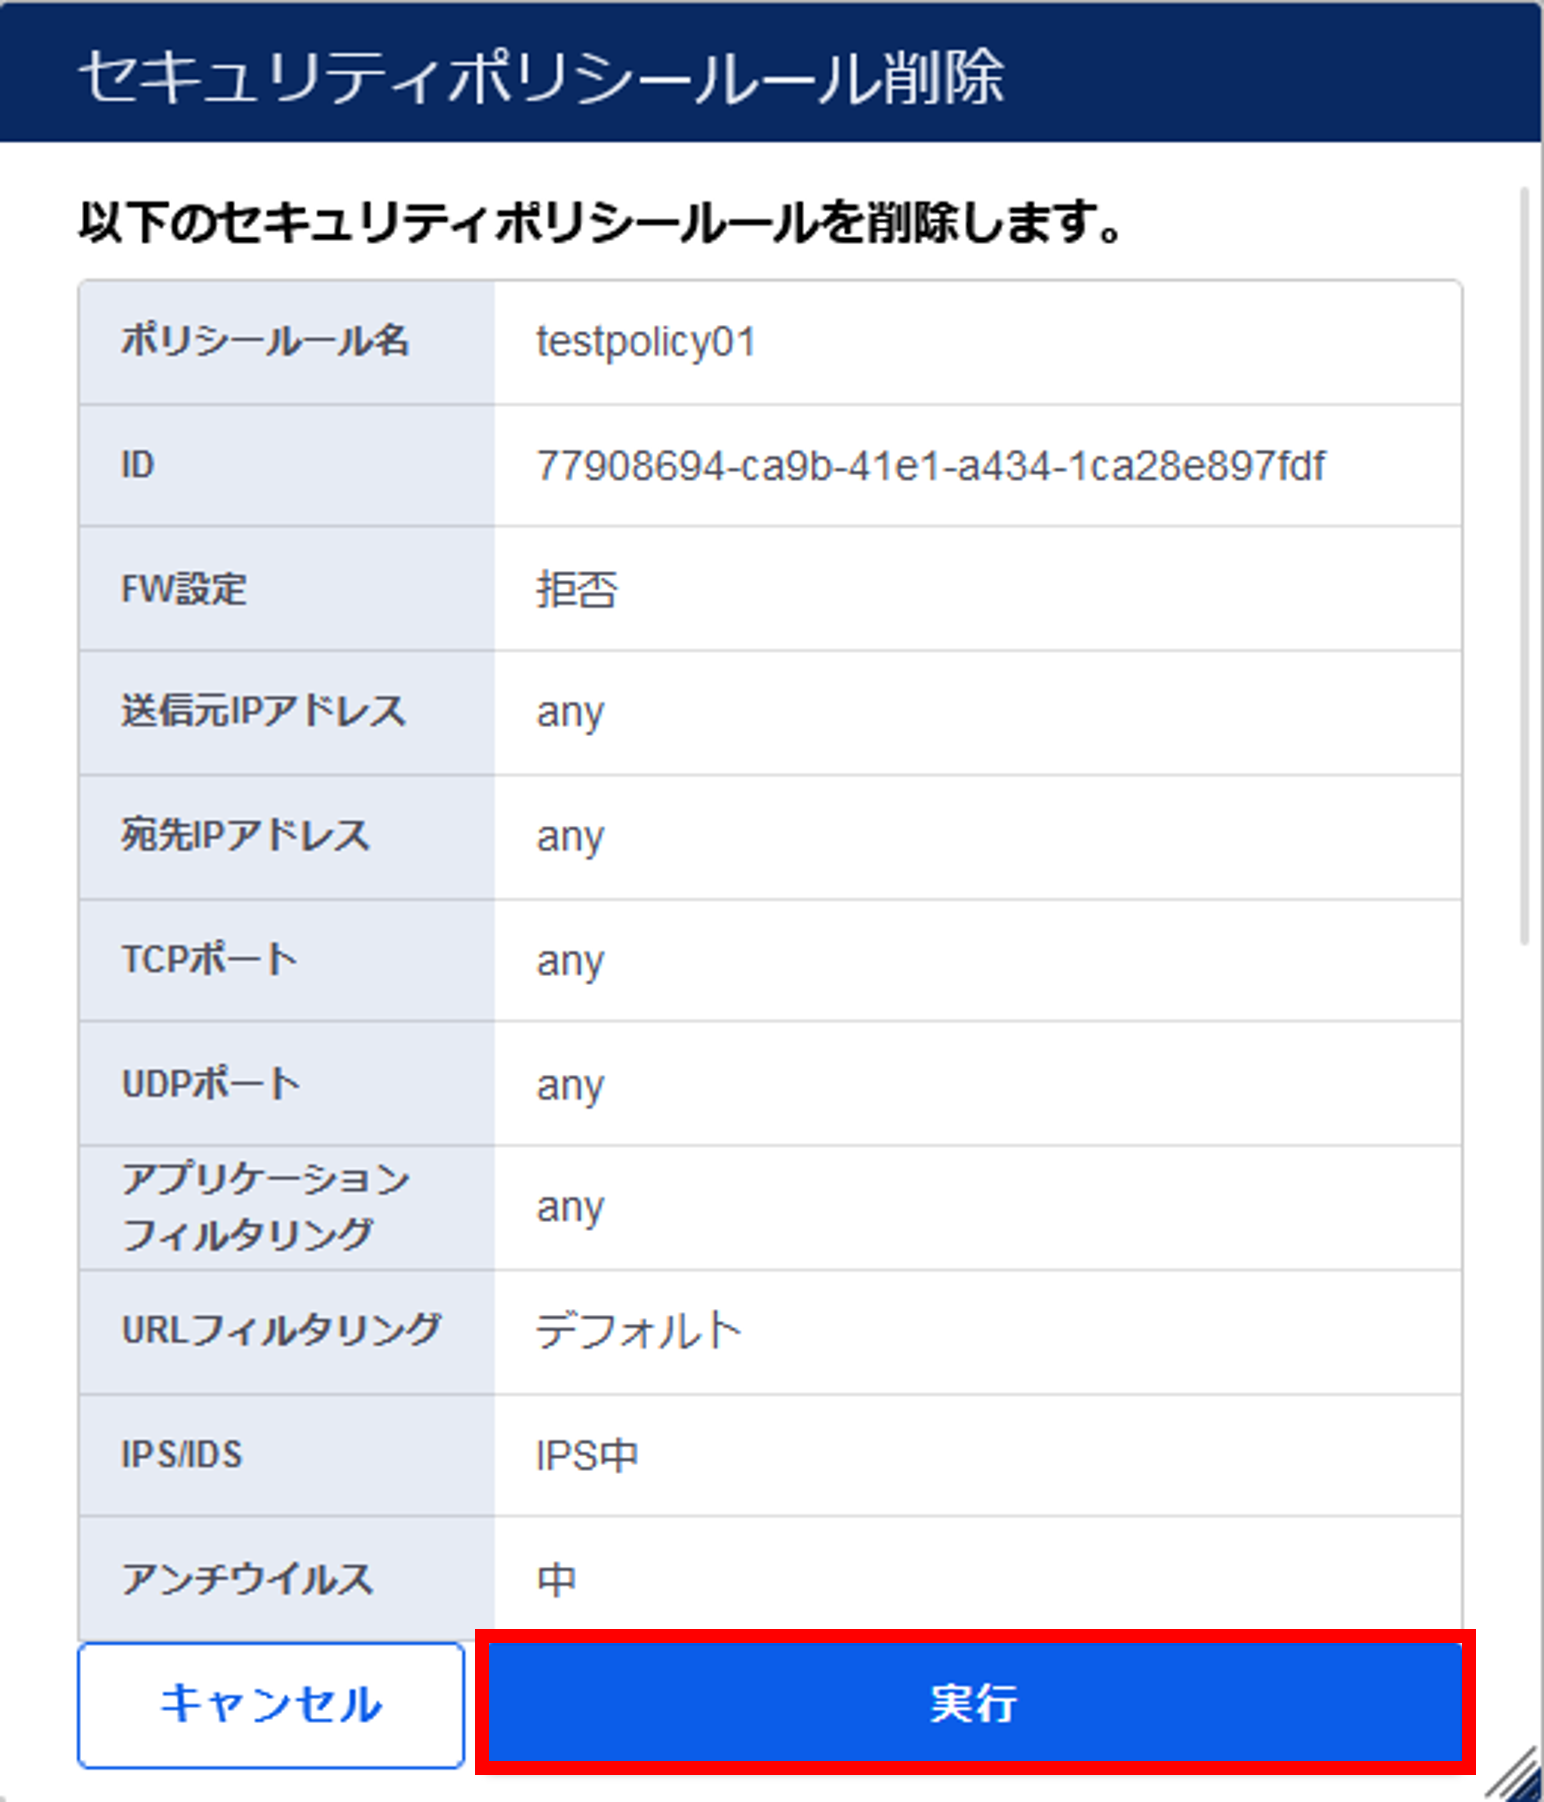
Task: Click the URLフィルタリング value デフォルト
Action: [x=638, y=1332]
